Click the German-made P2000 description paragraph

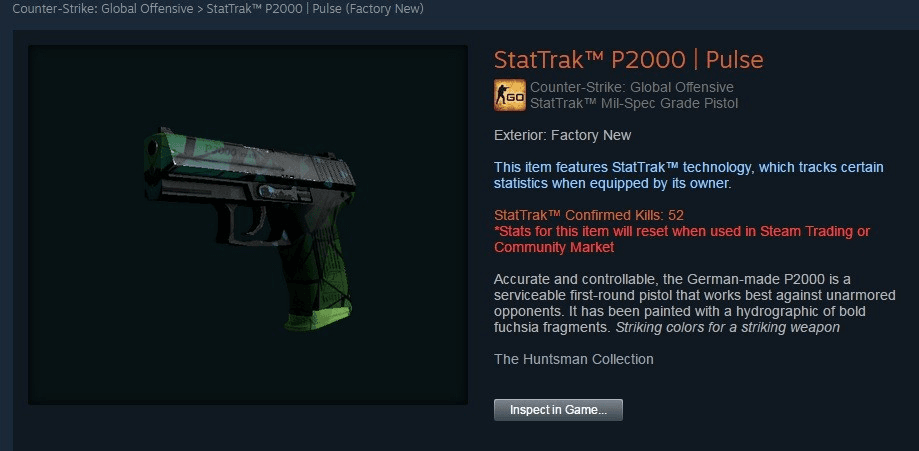695,303
